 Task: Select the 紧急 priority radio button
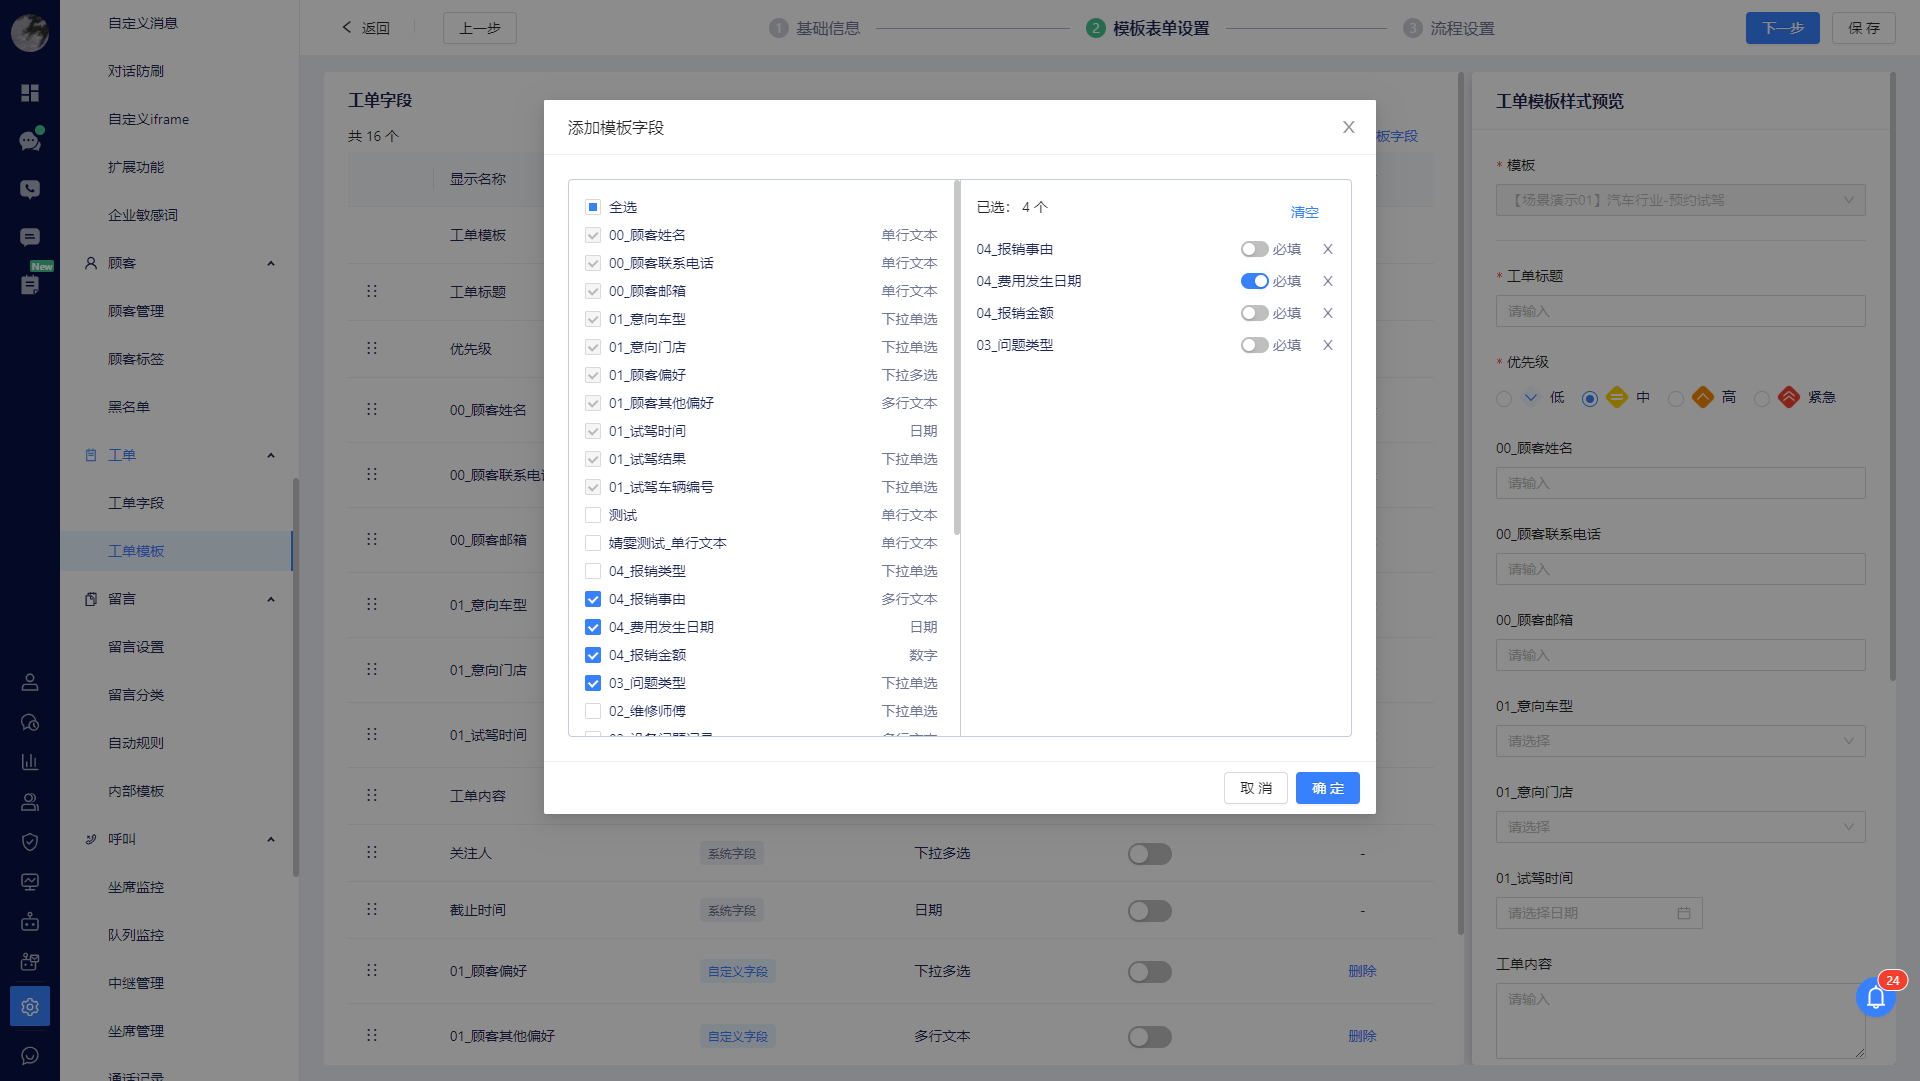click(x=1762, y=398)
